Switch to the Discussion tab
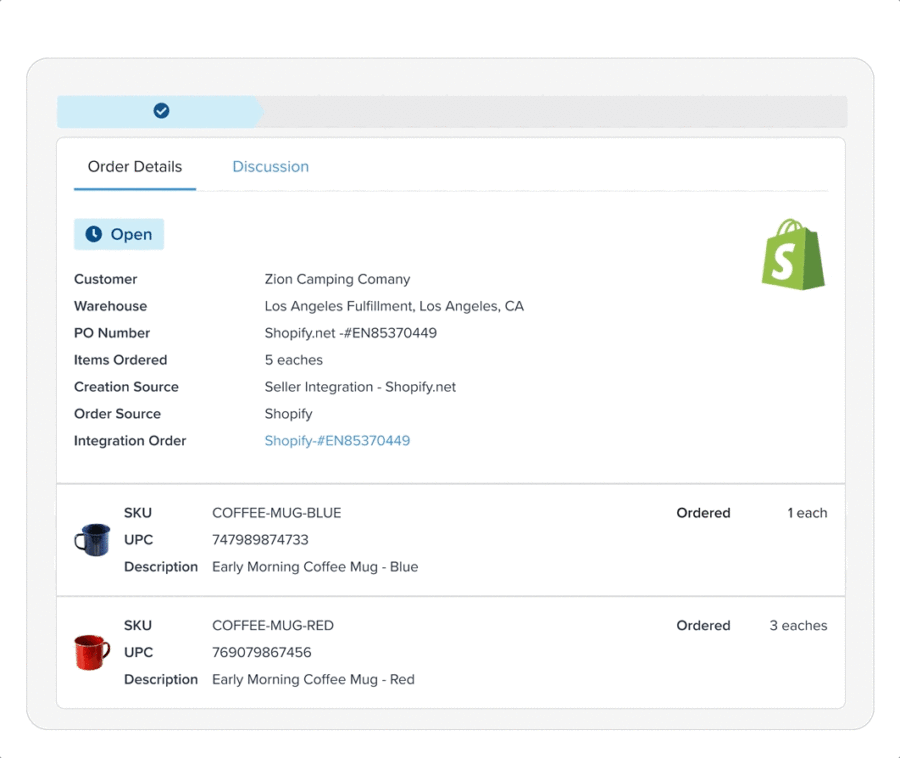 (x=270, y=166)
